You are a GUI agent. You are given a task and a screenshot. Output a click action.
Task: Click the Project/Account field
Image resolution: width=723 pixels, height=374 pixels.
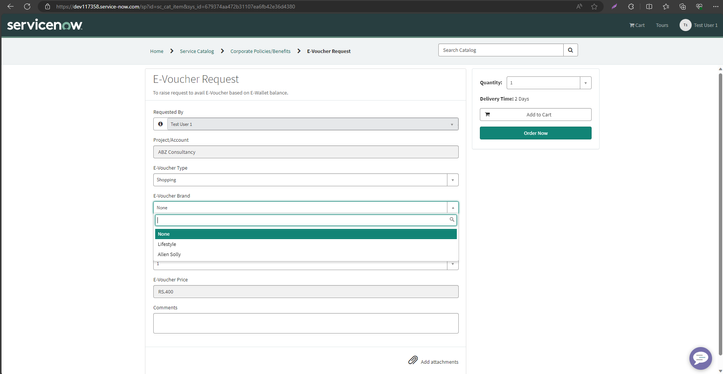coord(306,152)
